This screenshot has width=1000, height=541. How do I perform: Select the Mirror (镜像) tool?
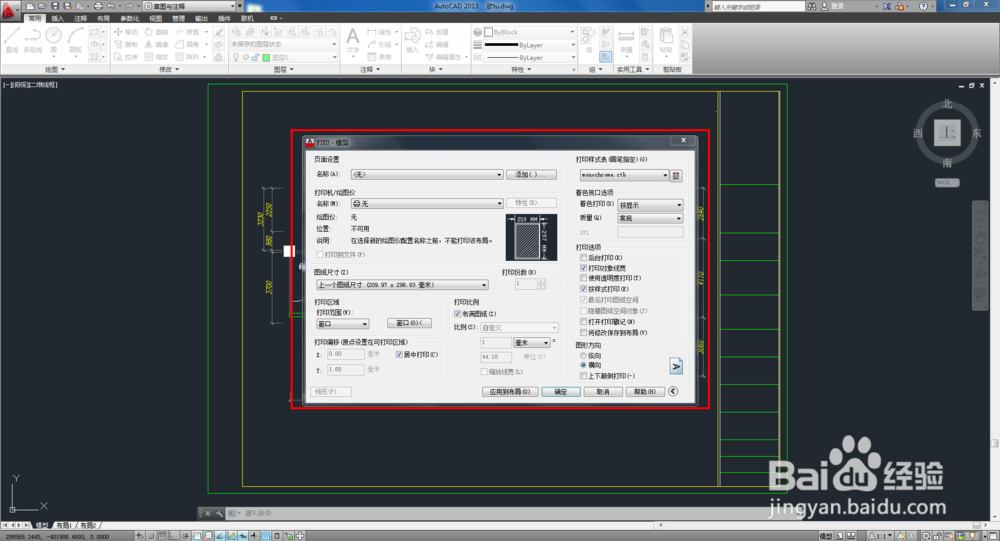pyautogui.click(x=157, y=45)
